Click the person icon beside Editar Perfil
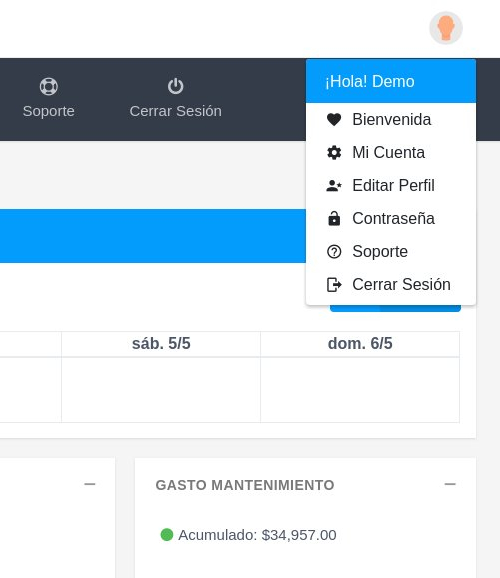Viewport: 500px width, 578px height. 334,185
